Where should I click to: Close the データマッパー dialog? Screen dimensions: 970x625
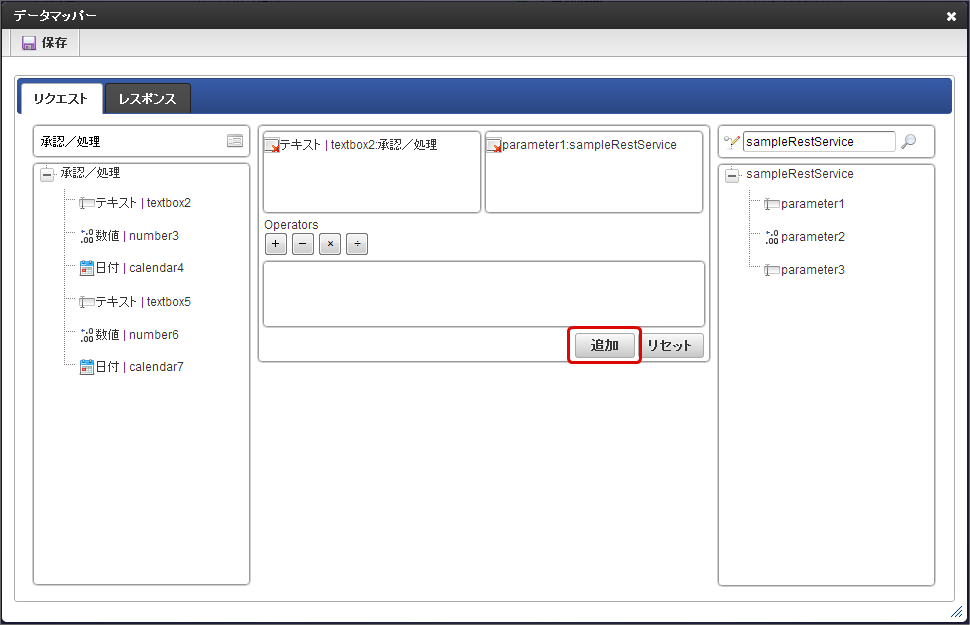tap(951, 17)
